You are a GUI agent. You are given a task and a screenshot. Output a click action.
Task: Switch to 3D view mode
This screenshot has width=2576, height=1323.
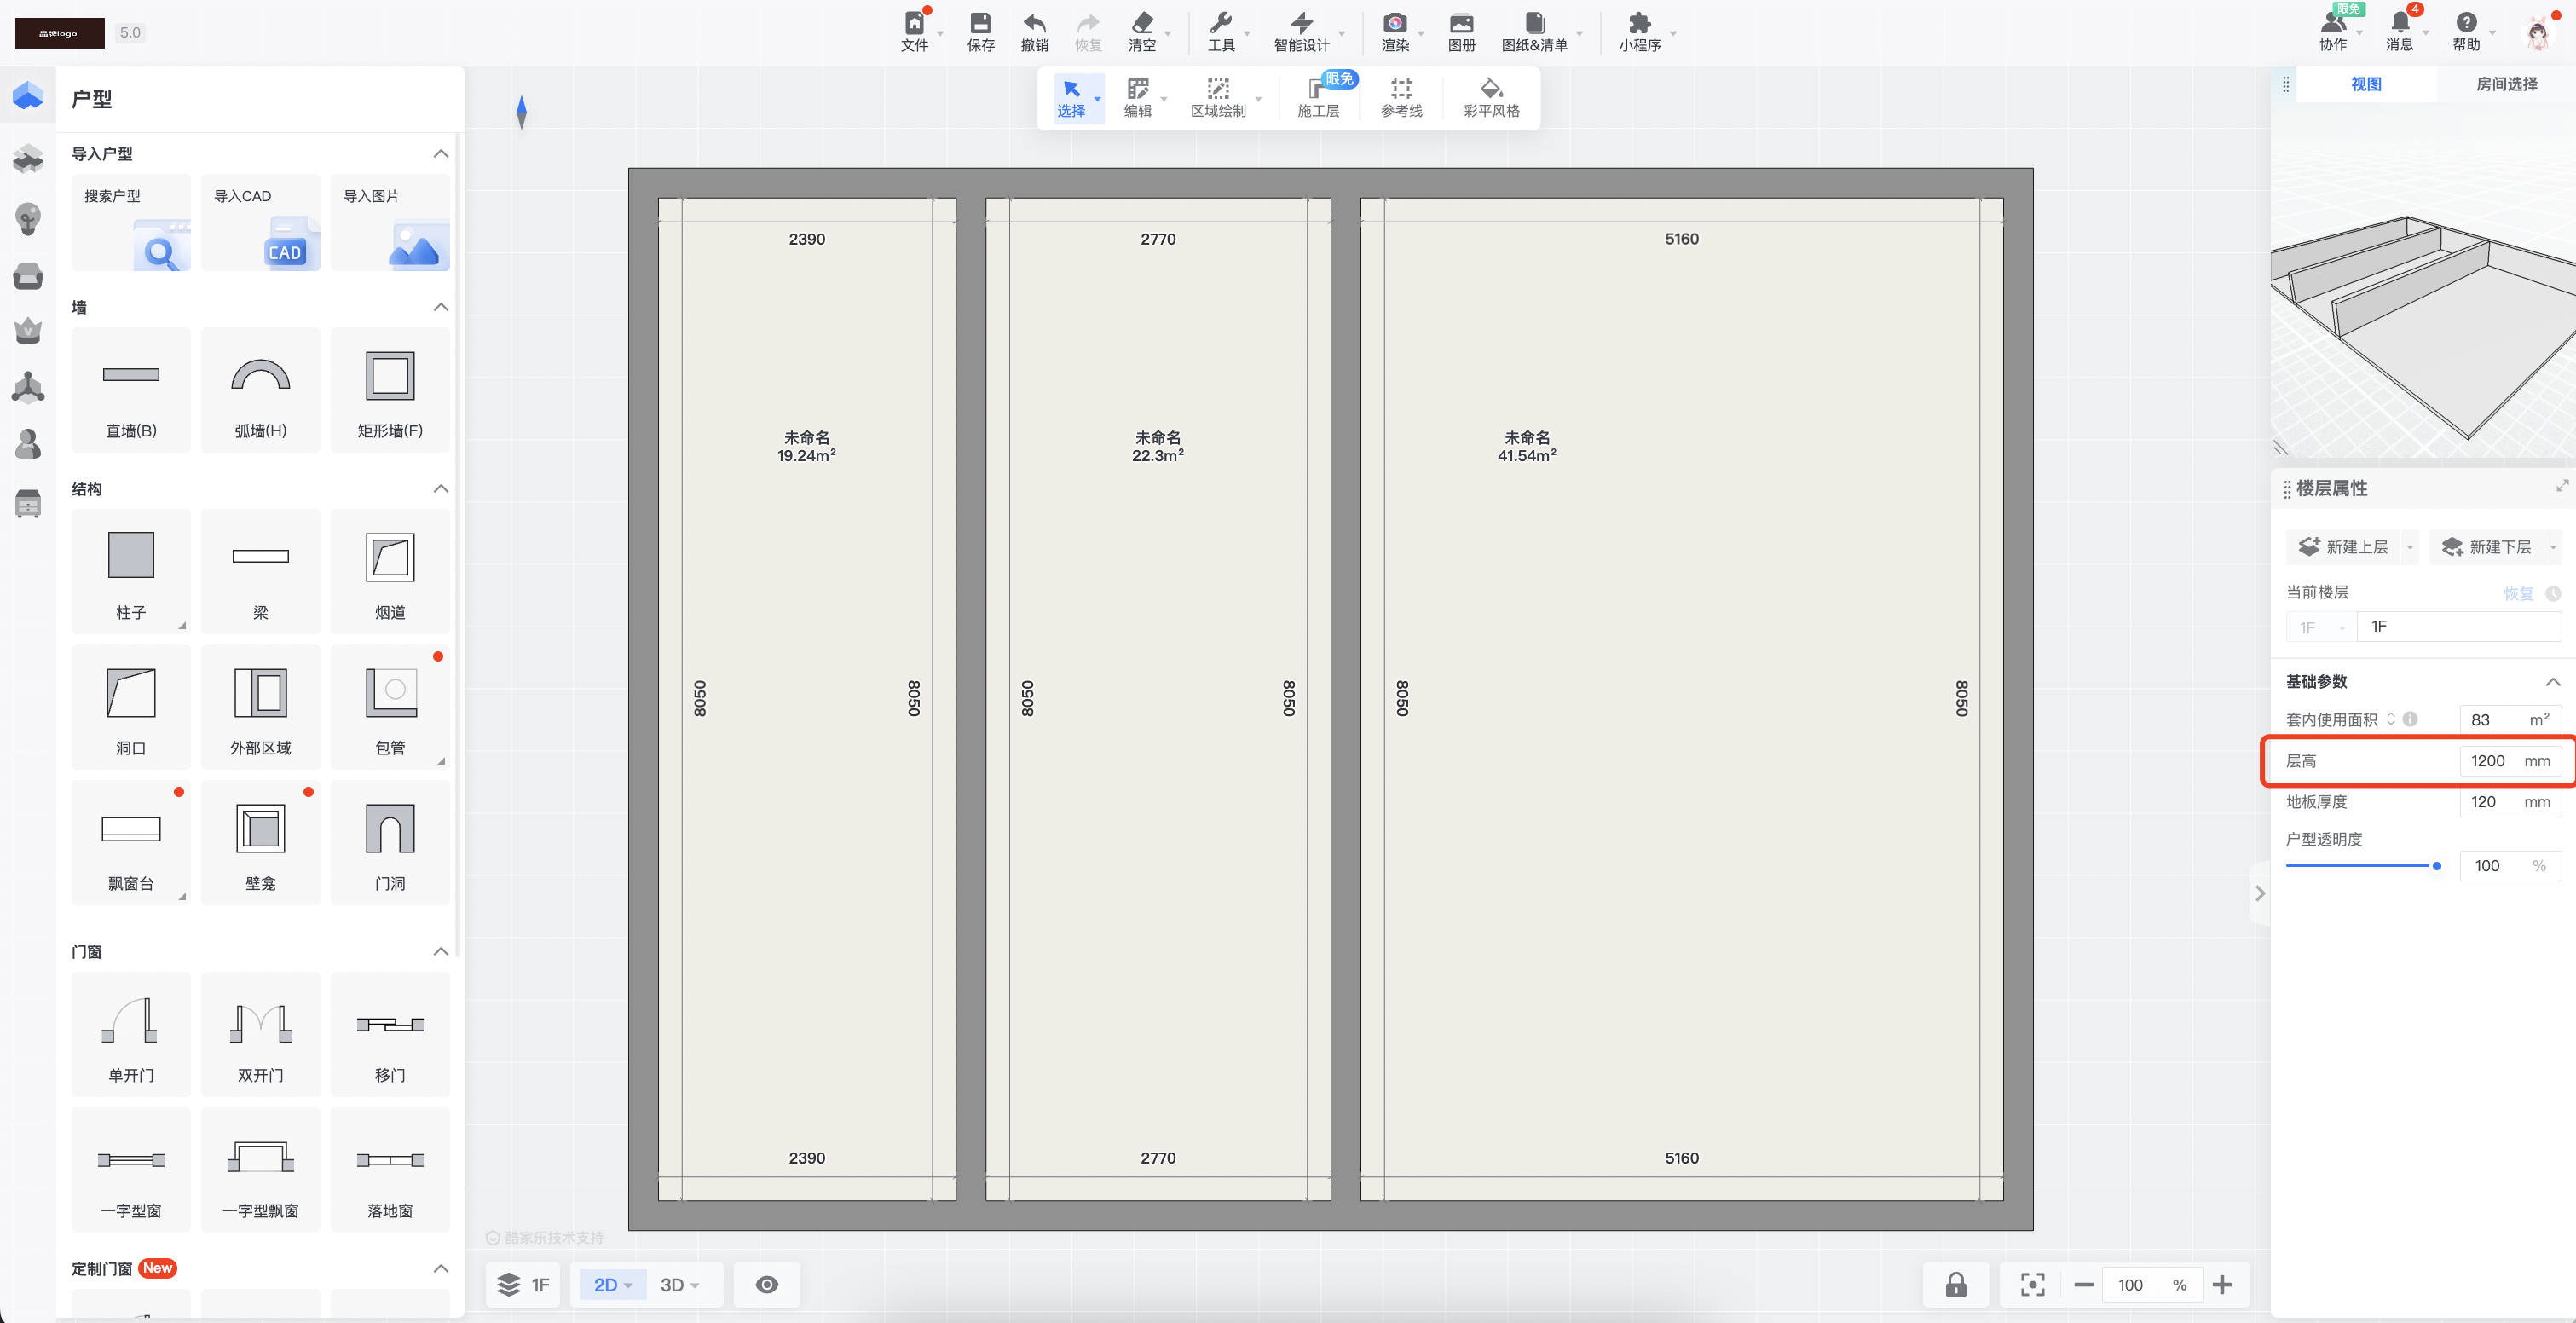(679, 1285)
